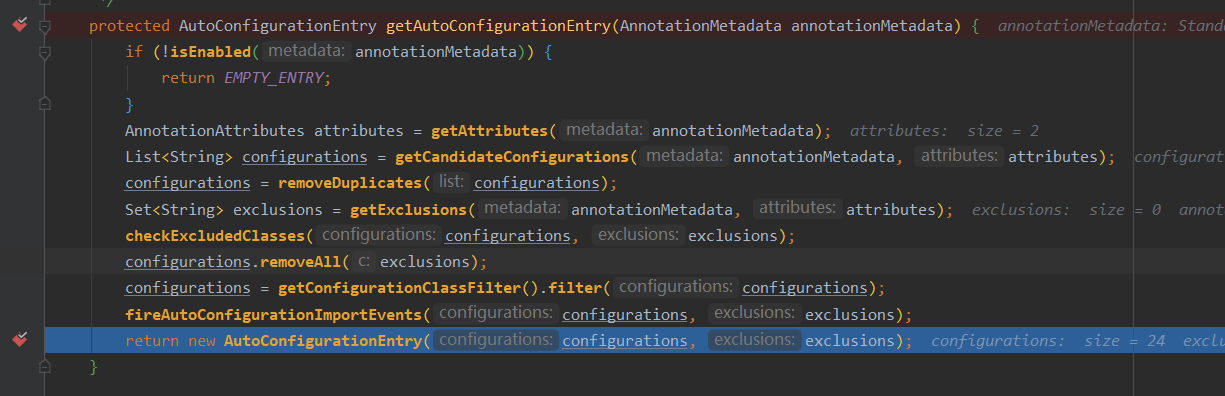Screen dimensions: 1225x396
Task: Click inline debug value 'exclusions: size = 0'
Action: (1066, 210)
